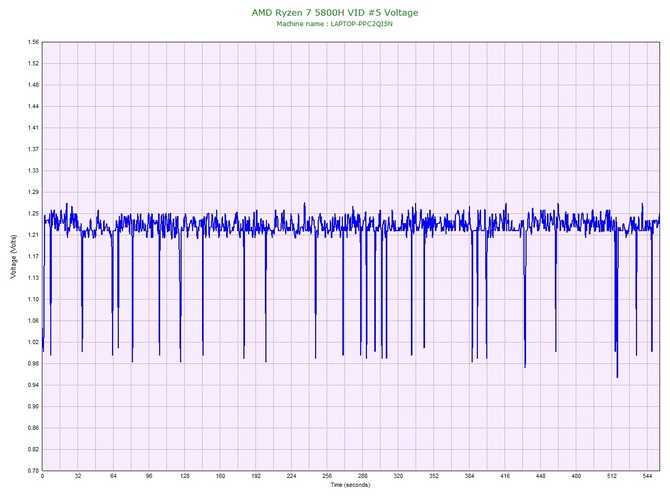Click the 96 time-axis tick label
This screenshot has height=502, width=670.
click(149, 476)
